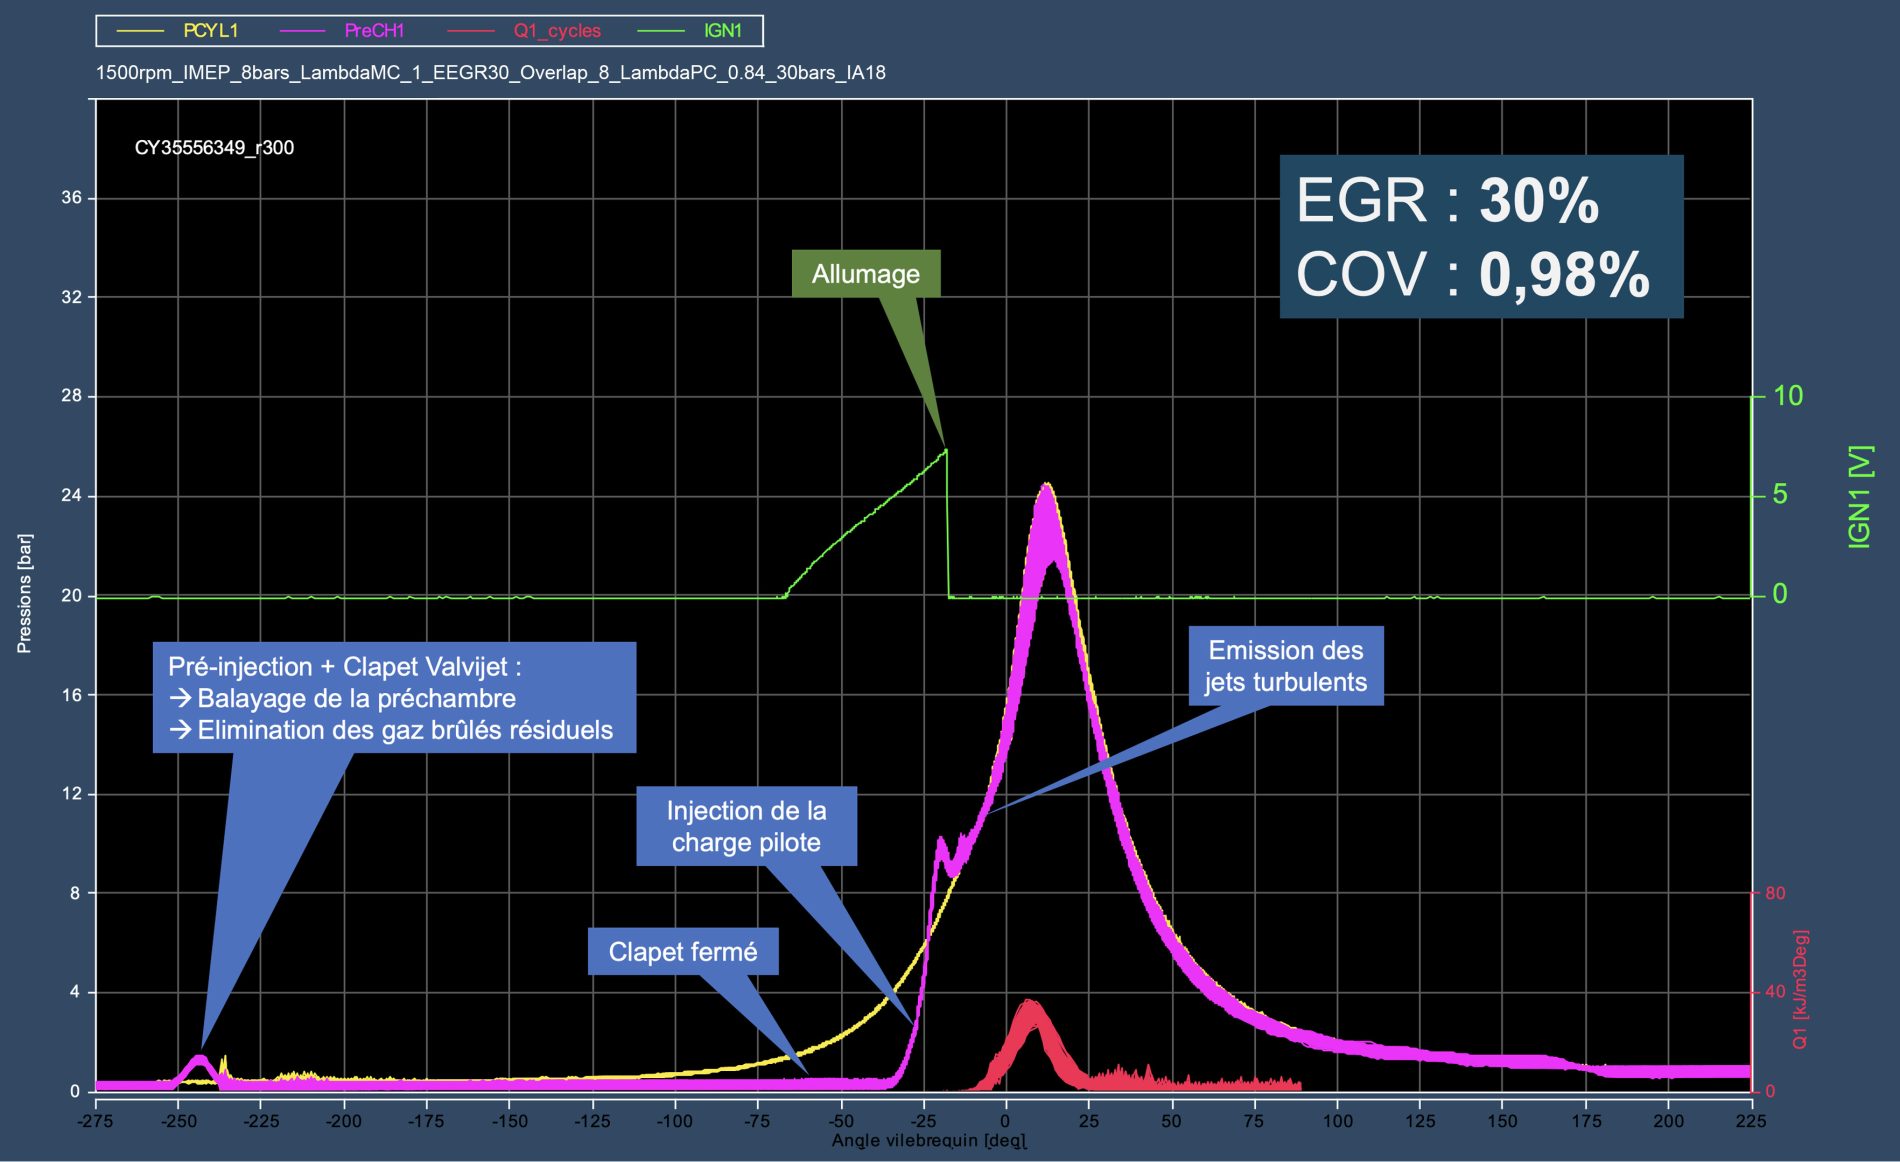Click the Q1_cycles legend entry
Image resolution: width=1900 pixels, height=1162 pixels.
557,31
